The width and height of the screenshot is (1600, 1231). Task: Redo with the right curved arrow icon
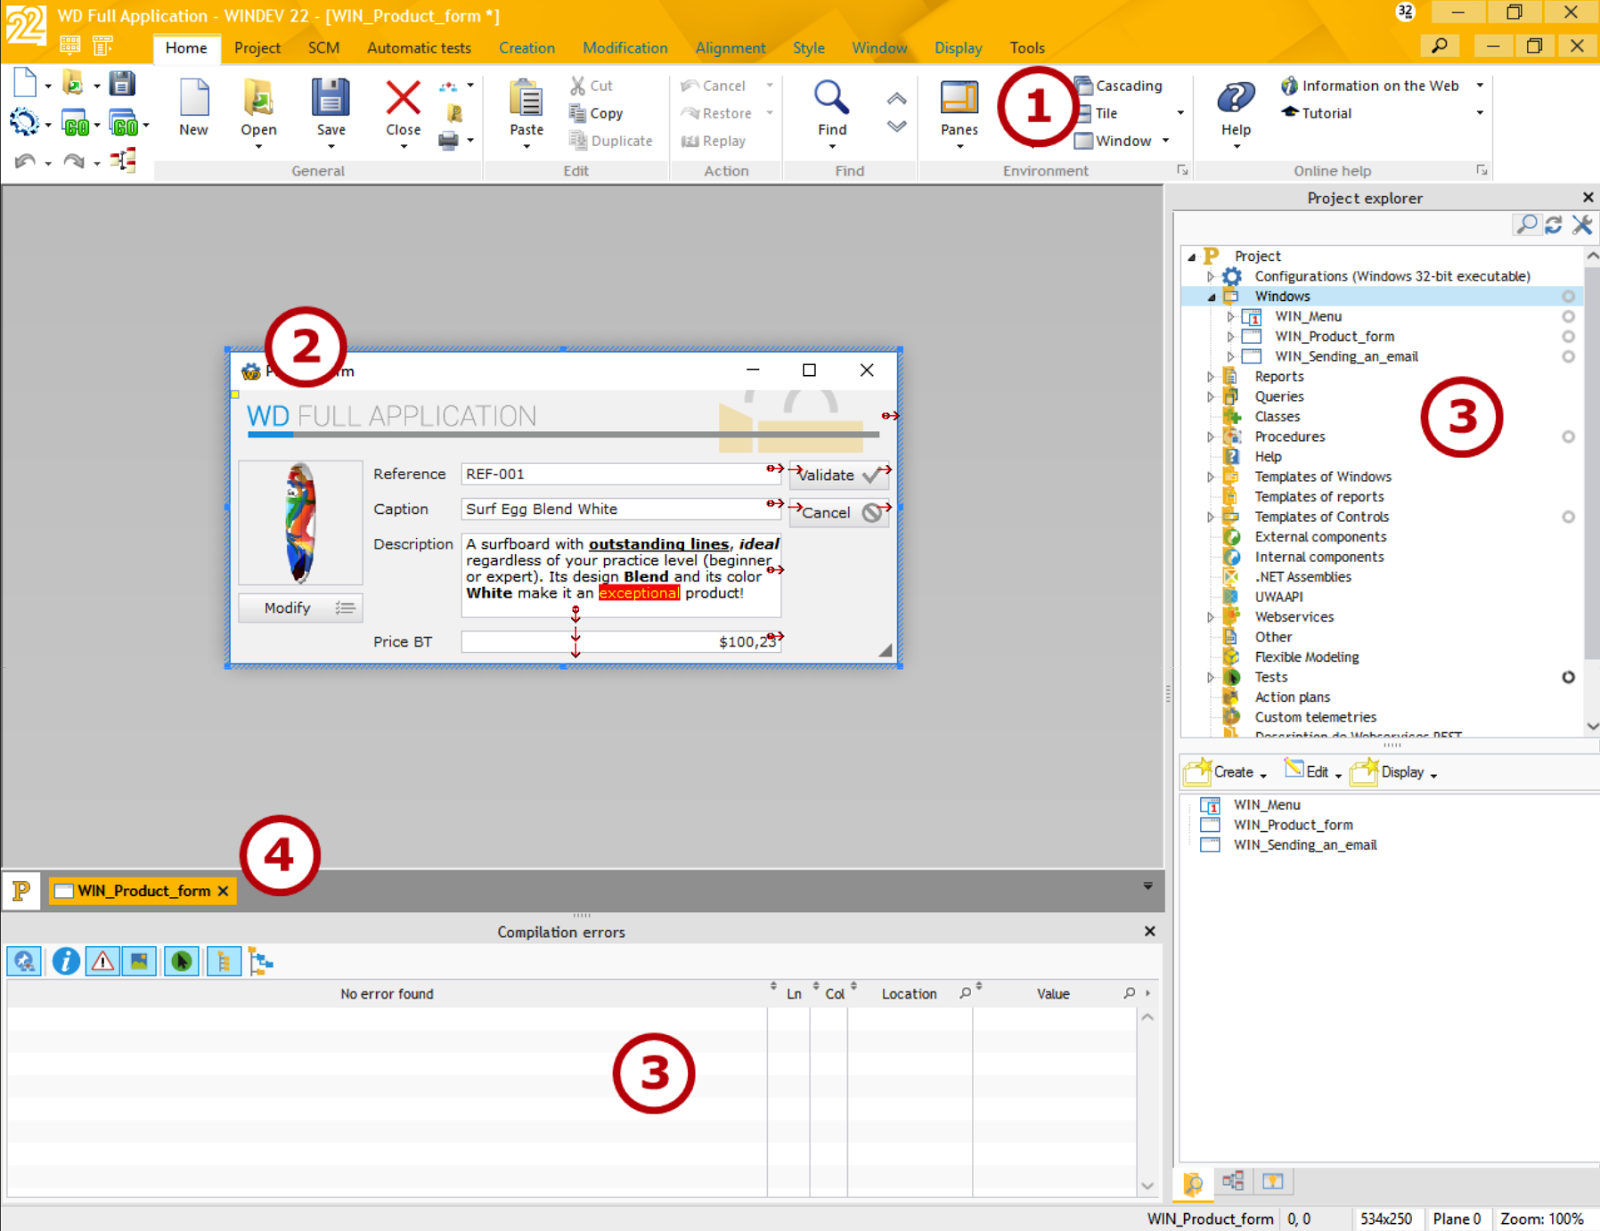point(74,161)
